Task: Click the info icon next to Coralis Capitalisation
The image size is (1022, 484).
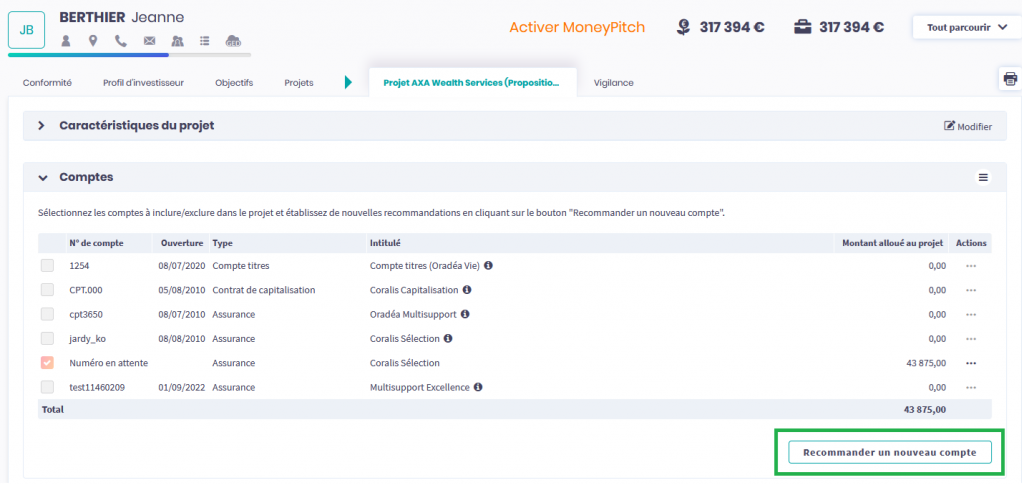Action: tap(467, 290)
